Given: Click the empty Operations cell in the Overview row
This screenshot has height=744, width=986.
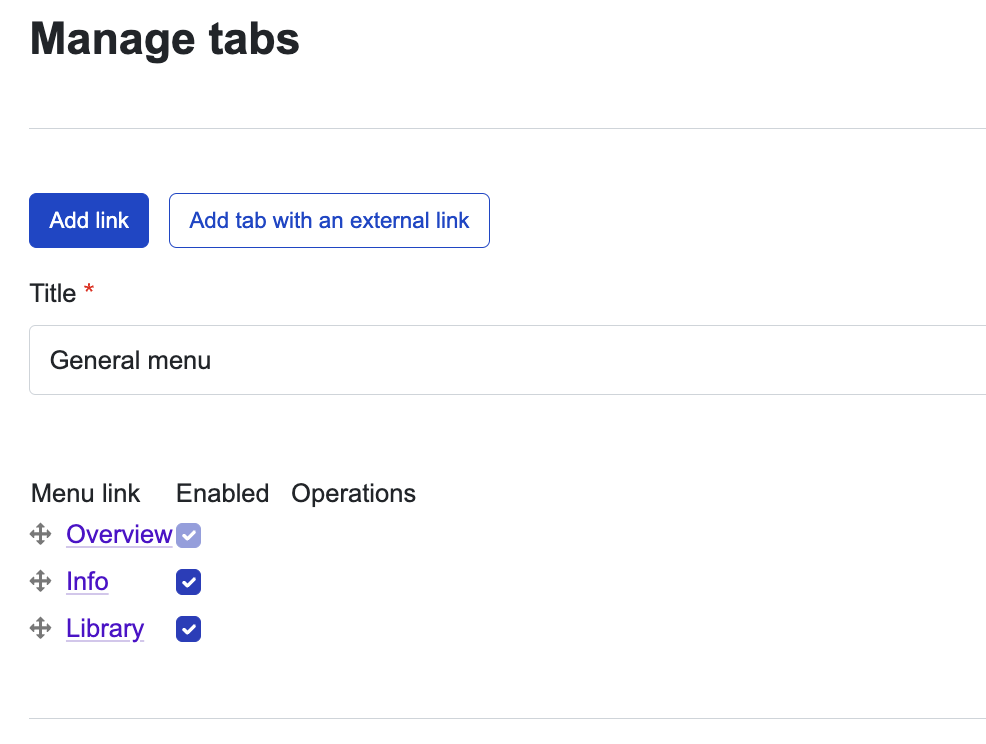Looking at the screenshot, I should 353,534.
